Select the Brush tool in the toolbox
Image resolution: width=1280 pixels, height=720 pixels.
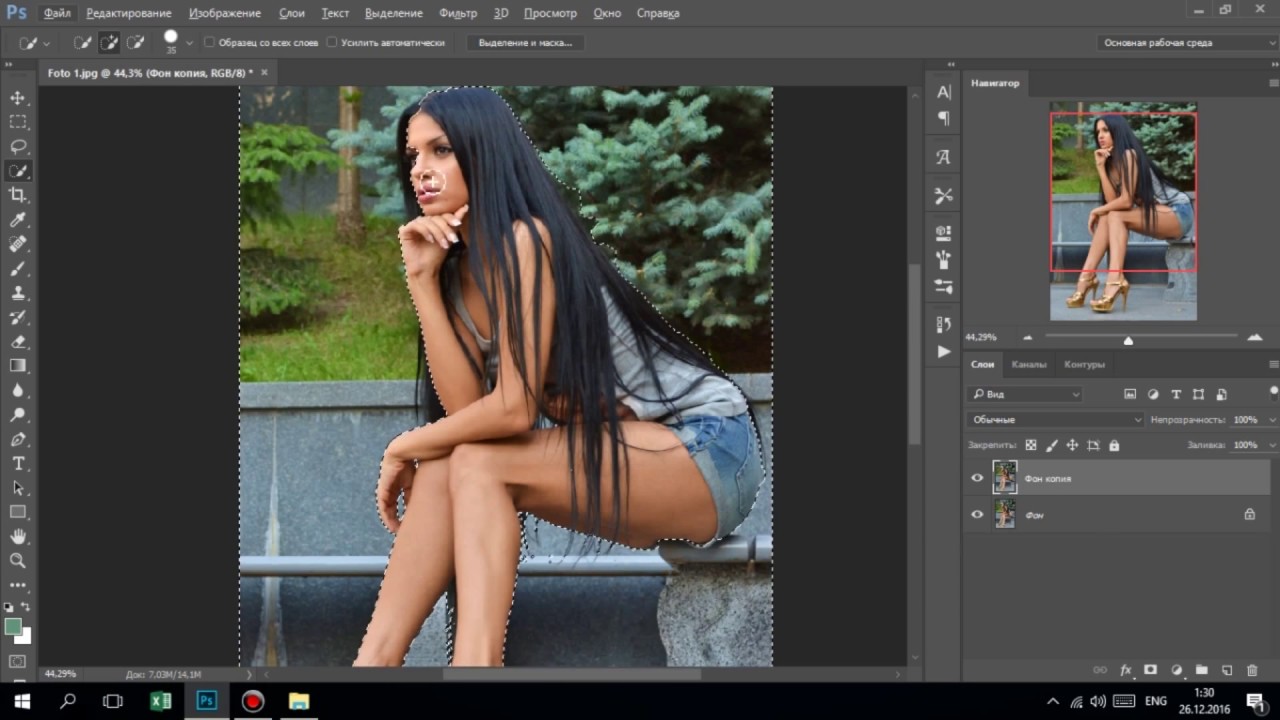(x=18, y=269)
